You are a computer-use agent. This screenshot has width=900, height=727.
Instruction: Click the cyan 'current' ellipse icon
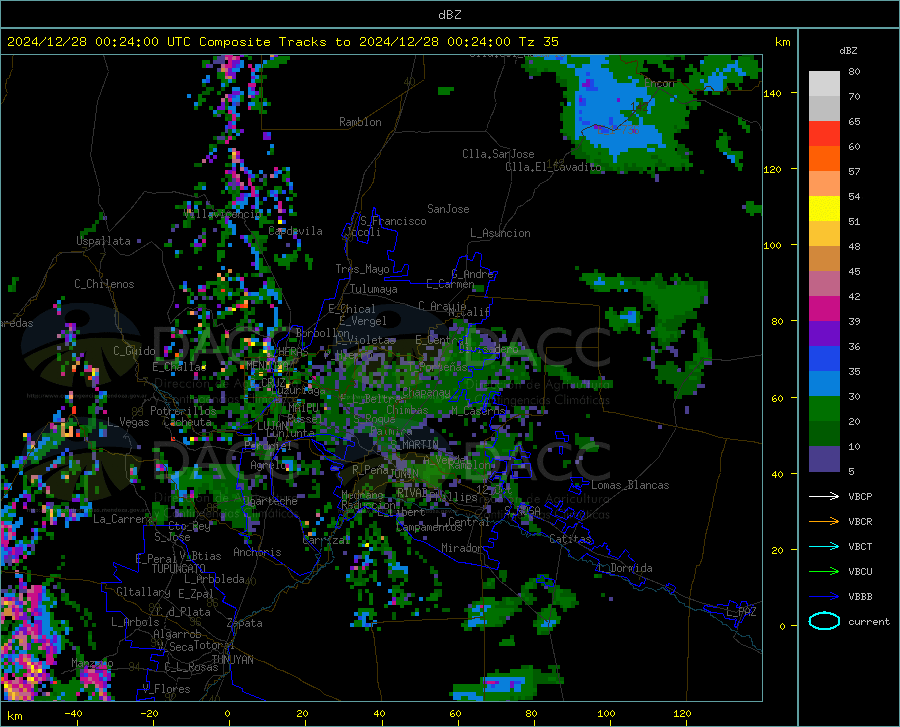point(824,621)
